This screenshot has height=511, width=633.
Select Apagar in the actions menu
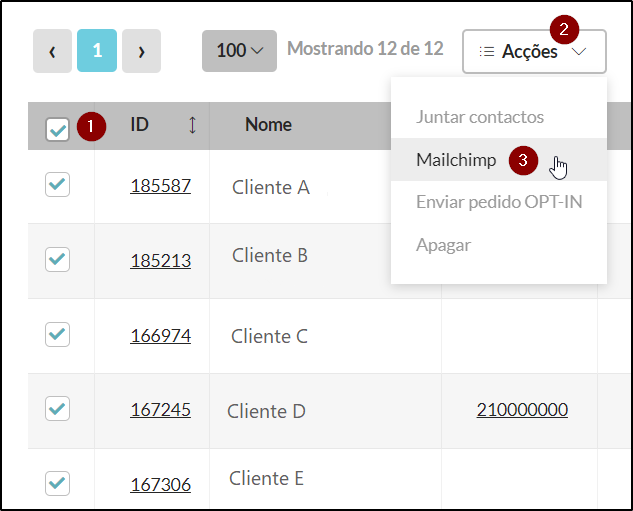pyautogui.click(x=443, y=245)
